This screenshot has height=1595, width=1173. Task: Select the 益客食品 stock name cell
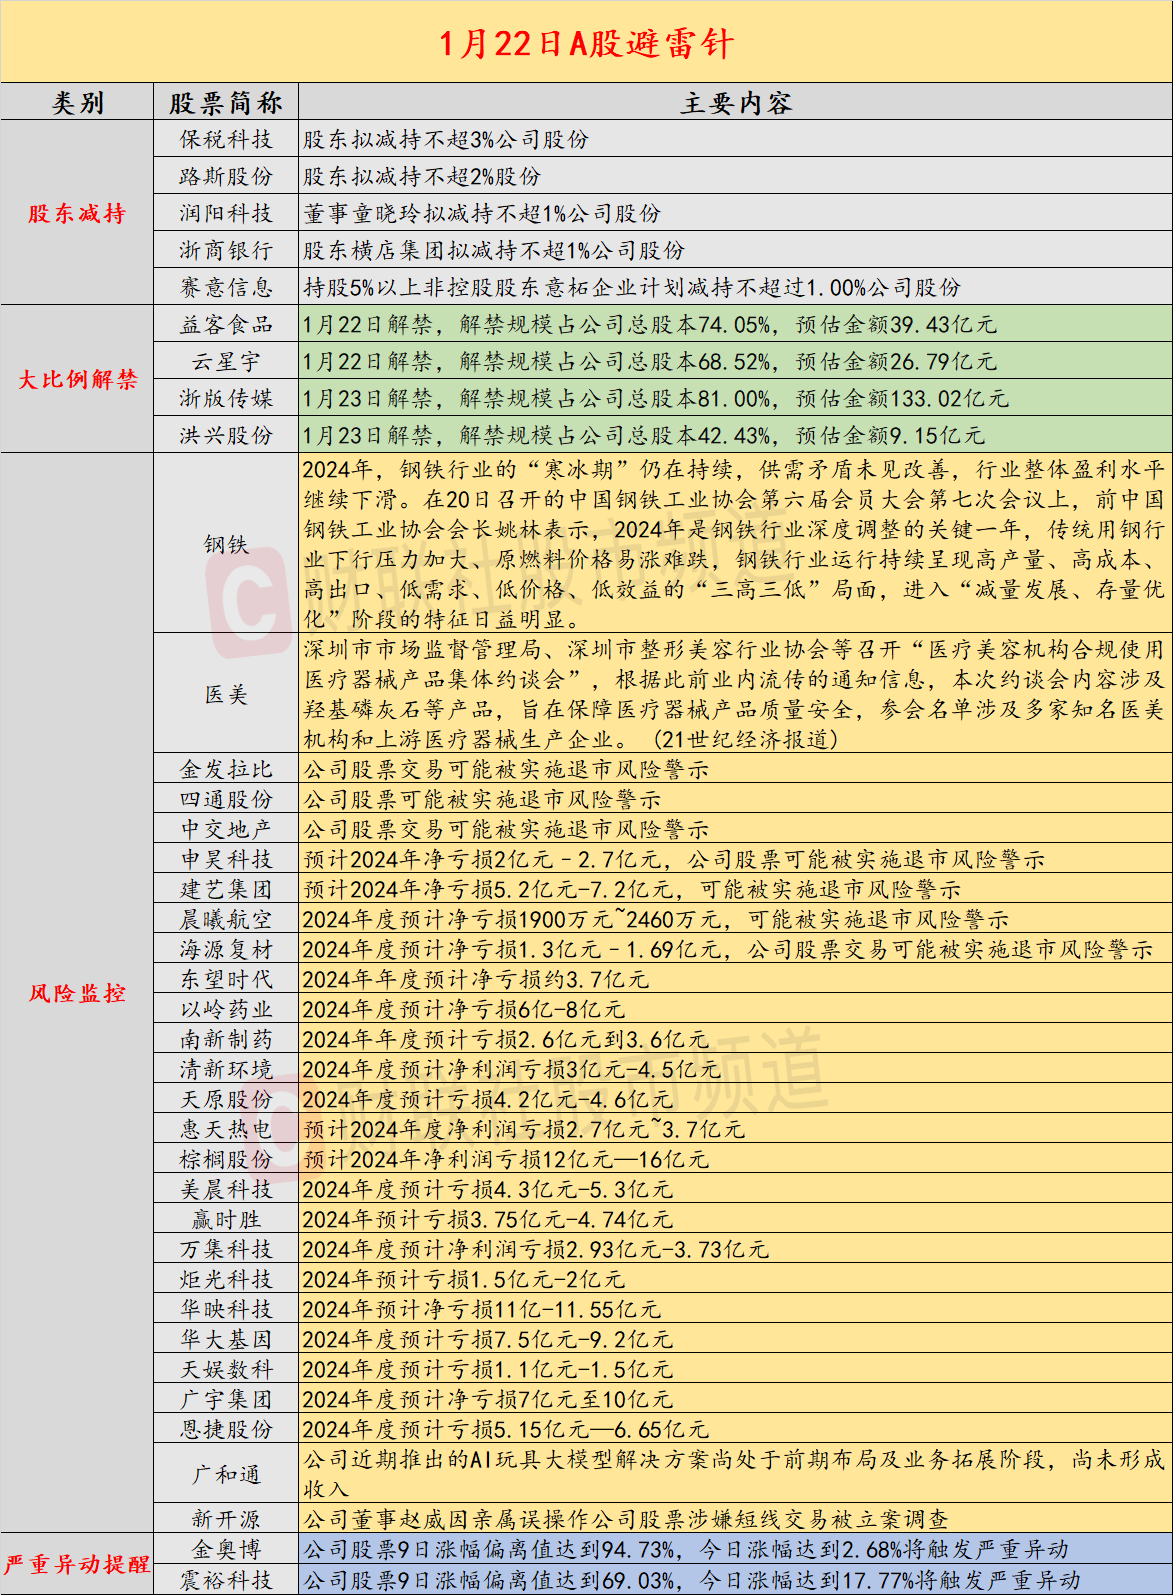tap(226, 324)
